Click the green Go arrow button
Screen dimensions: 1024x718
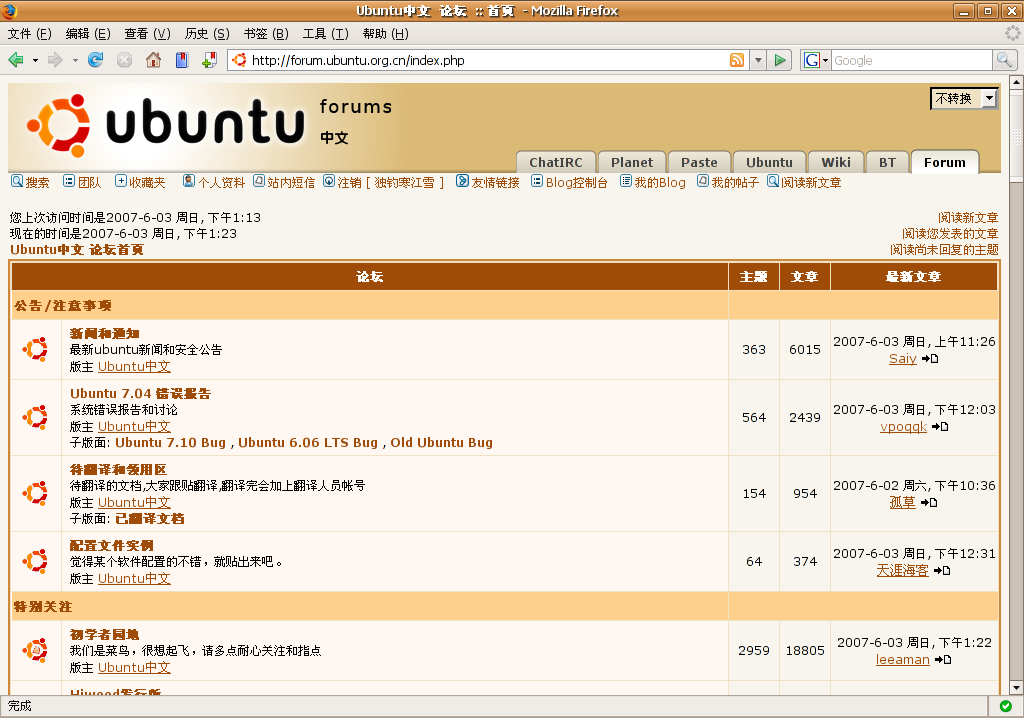(780, 60)
